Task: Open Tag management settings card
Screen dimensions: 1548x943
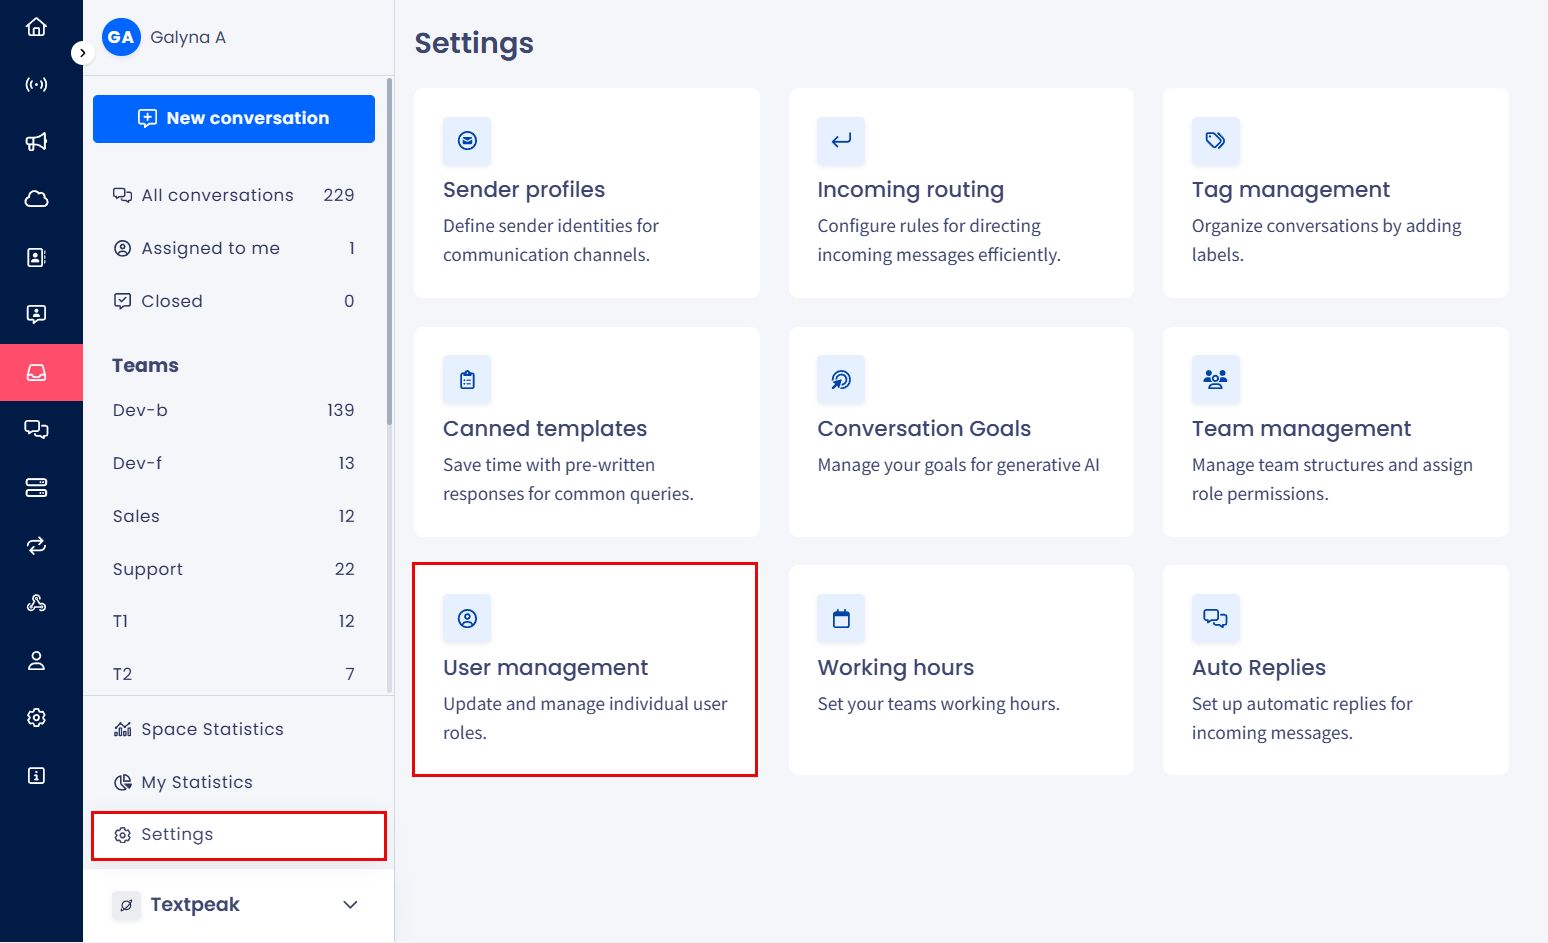Action: [1336, 193]
